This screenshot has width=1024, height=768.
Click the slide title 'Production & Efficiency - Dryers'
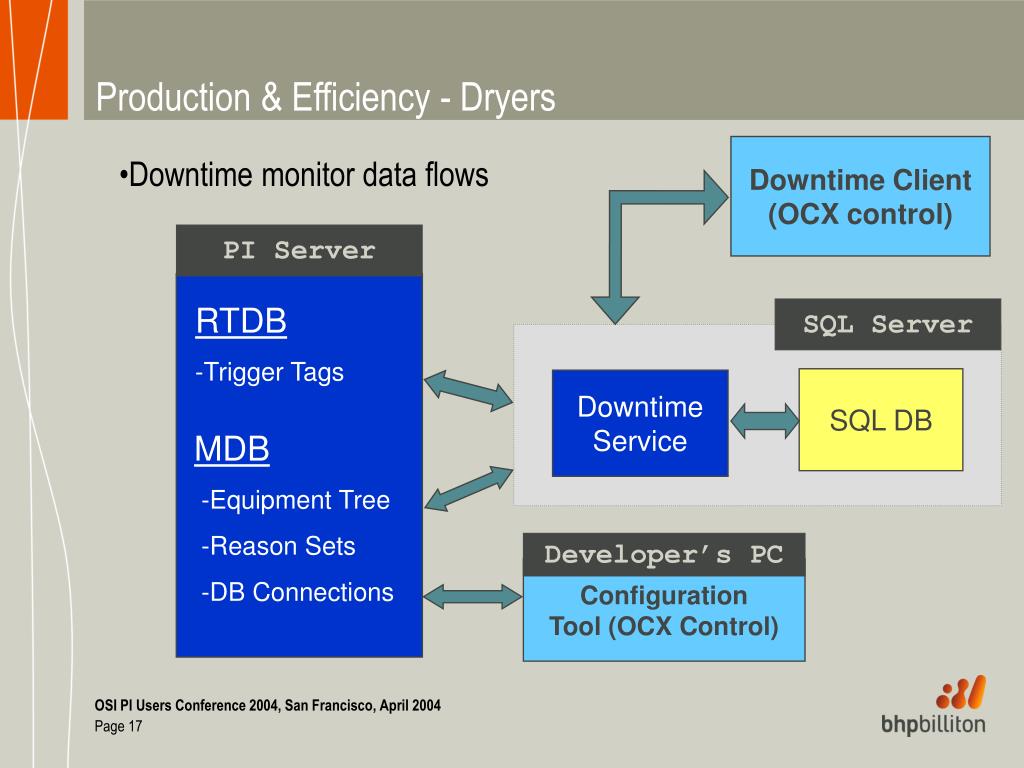pos(325,98)
